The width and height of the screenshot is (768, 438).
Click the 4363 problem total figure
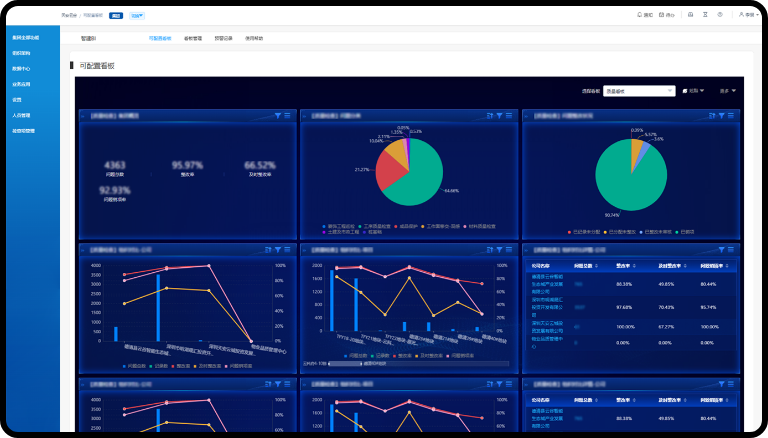pyautogui.click(x=115, y=166)
